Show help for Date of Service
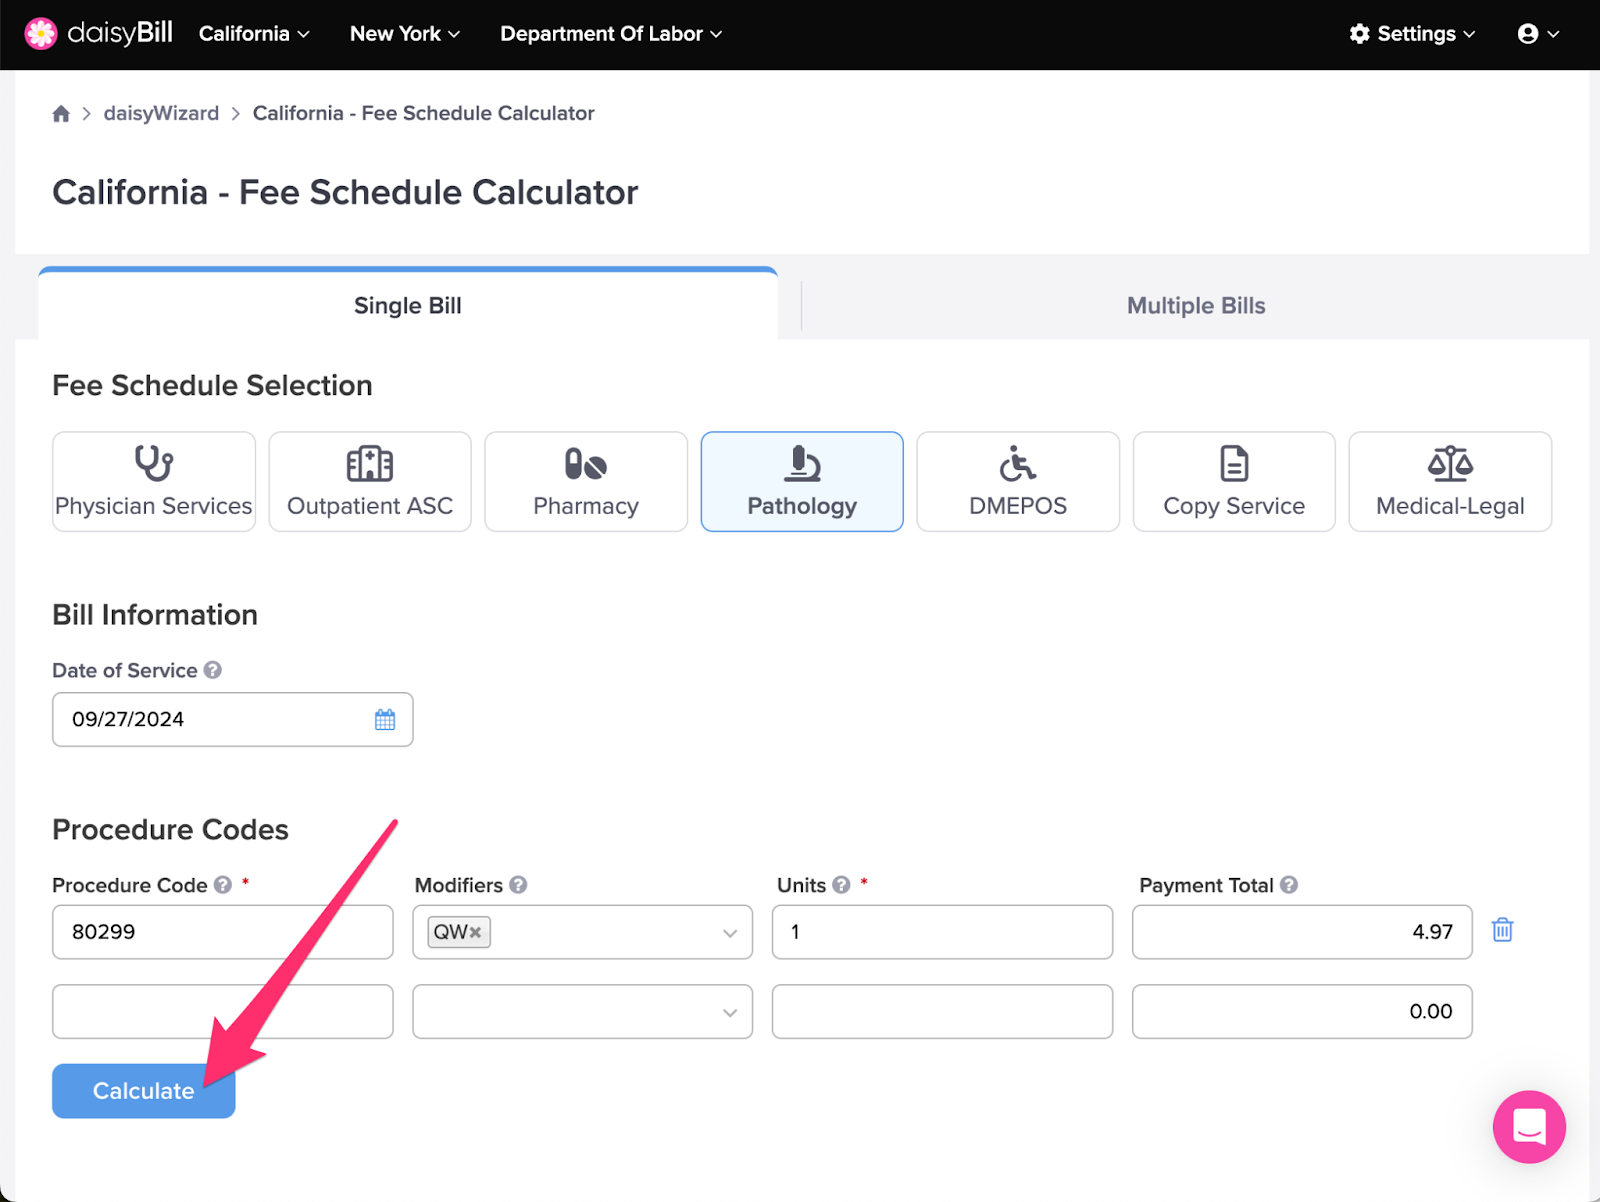This screenshot has height=1202, width=1600. click(x=213, y=670)
